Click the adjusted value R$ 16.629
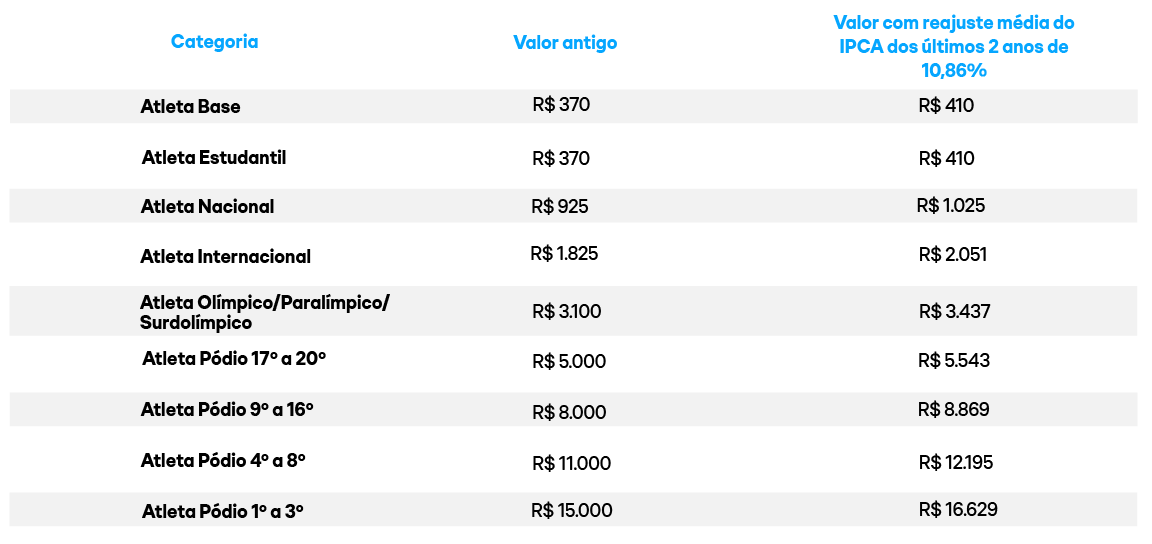 tap(957, 510)
